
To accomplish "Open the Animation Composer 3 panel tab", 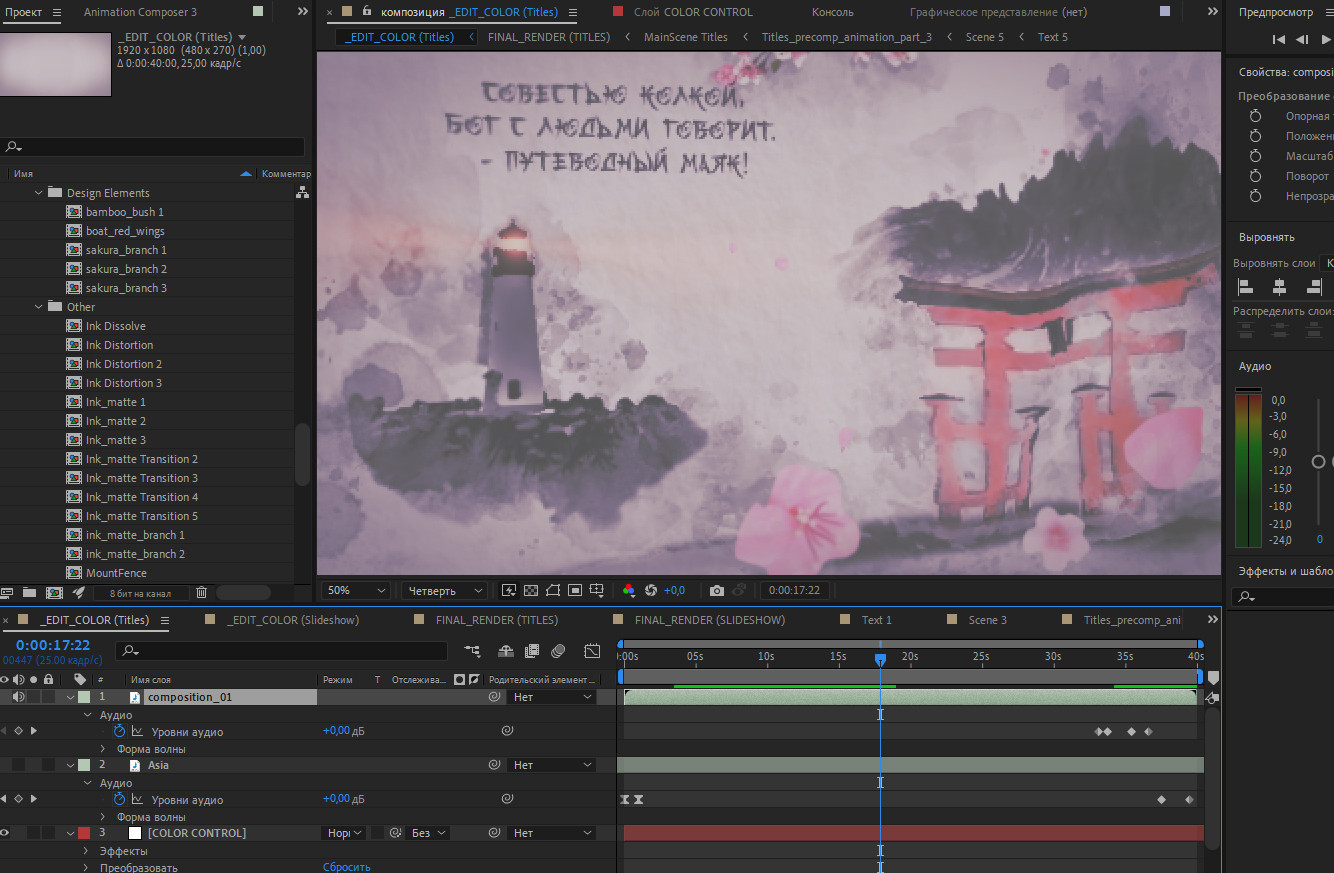I will tap(140, 12).
